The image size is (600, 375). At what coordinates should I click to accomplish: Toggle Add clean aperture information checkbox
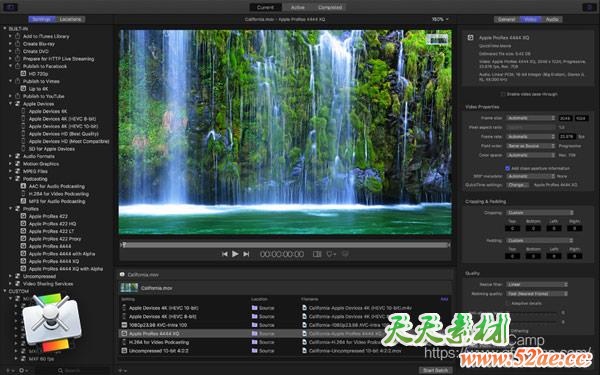pos(507,168)
